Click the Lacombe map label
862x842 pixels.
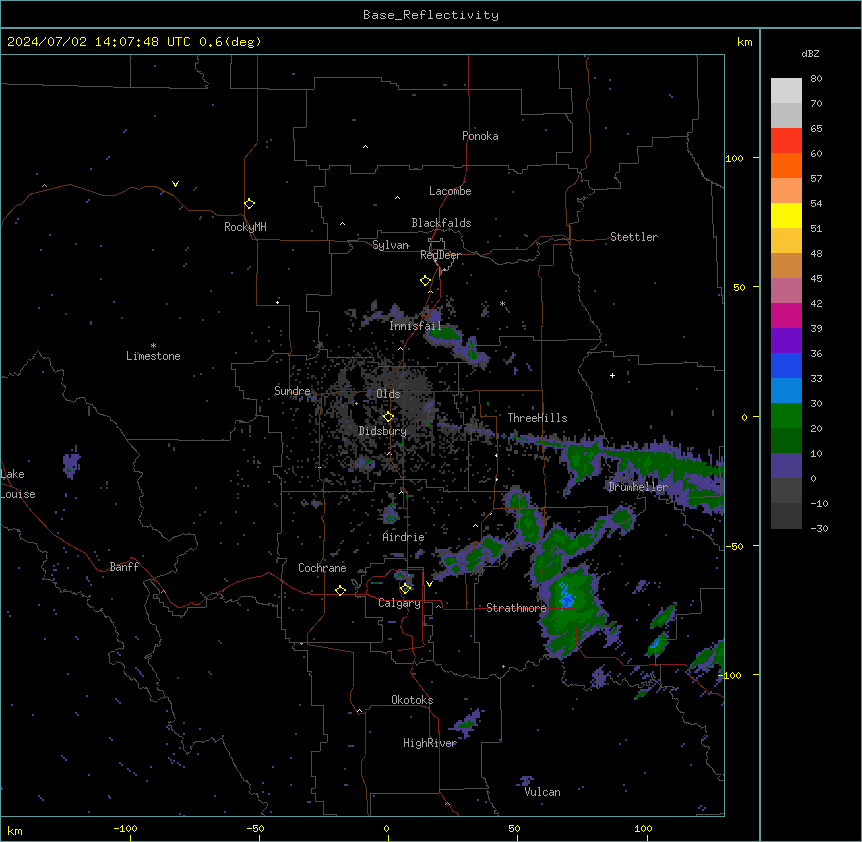click(x=450, y=191)
